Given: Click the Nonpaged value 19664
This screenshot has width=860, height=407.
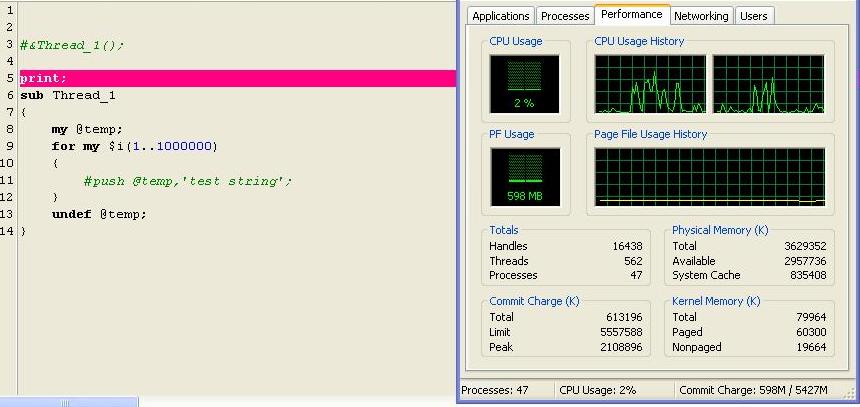Looking at the screenshot, I should (811, 347).
